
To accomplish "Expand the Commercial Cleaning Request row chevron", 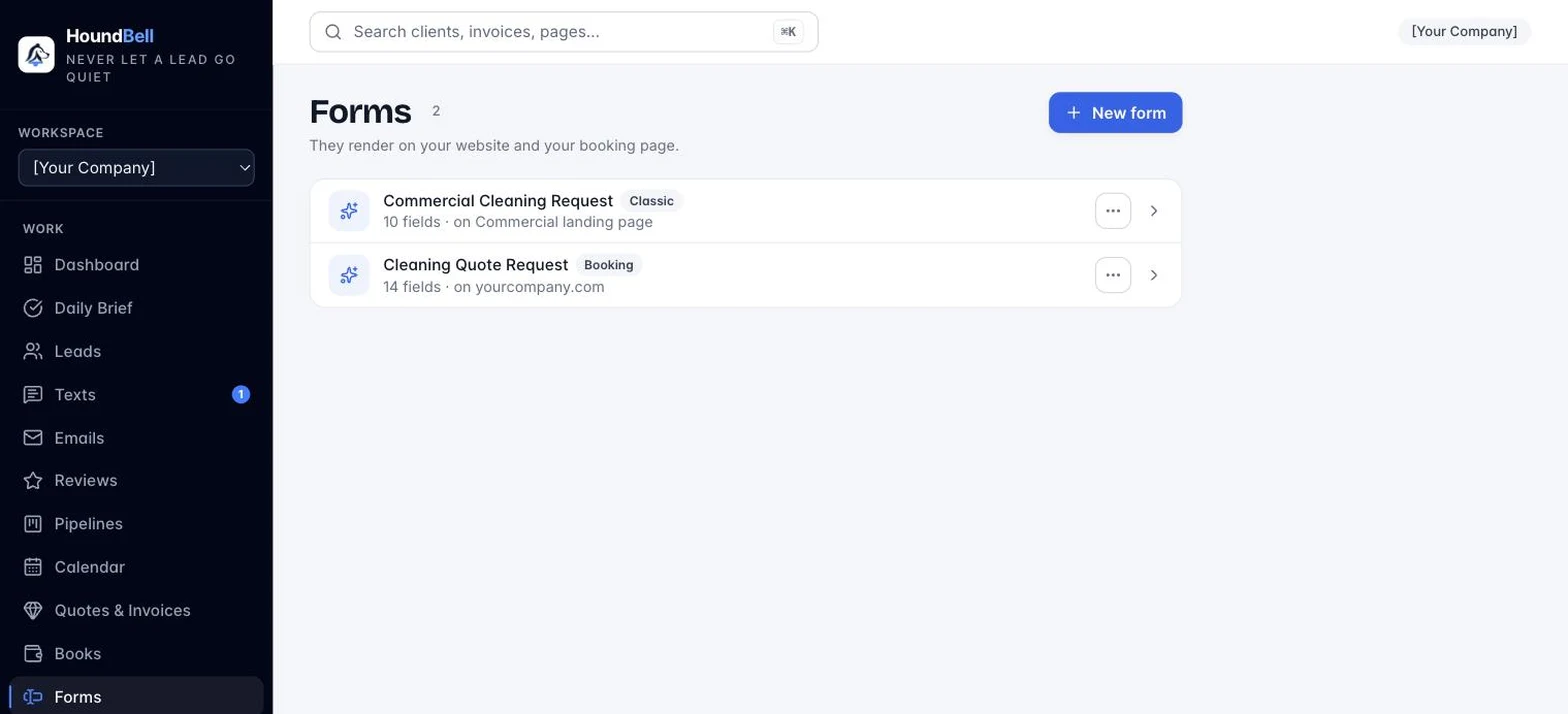I will click(x=1154, y=211).
